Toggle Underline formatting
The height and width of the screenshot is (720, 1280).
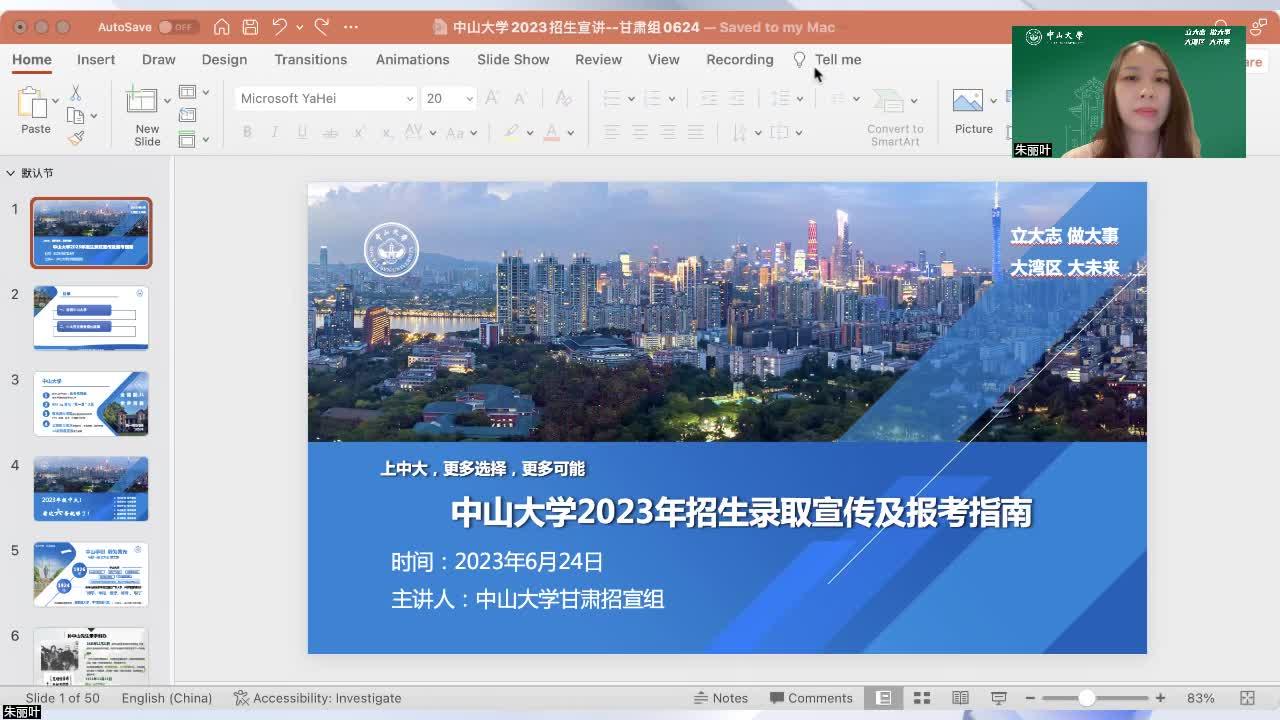[x=302, y=132]
